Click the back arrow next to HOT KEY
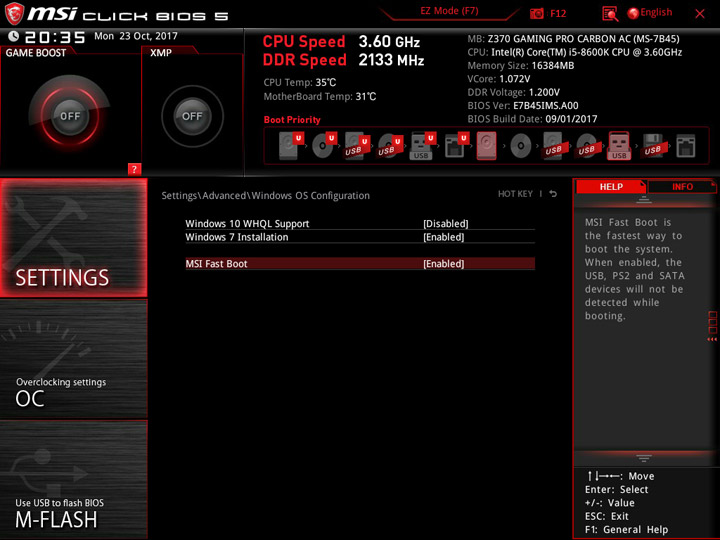720x540 pixels. tap(553, 194)
